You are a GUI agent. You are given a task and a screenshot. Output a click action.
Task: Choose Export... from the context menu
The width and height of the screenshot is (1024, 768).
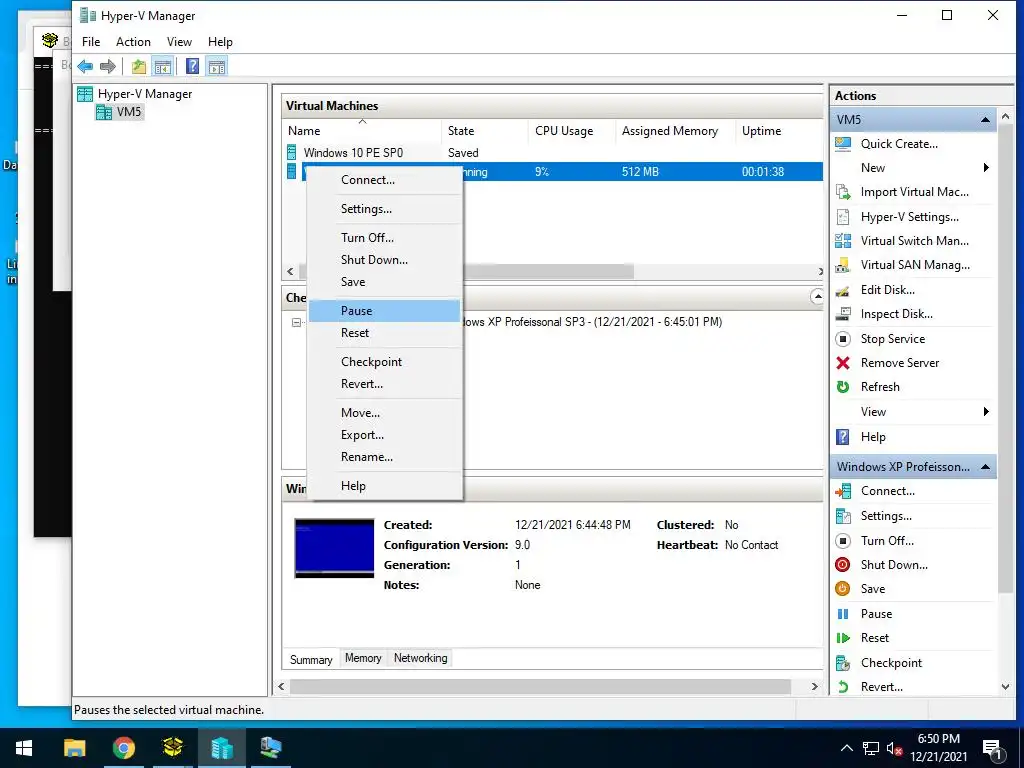tap(385, 435)
